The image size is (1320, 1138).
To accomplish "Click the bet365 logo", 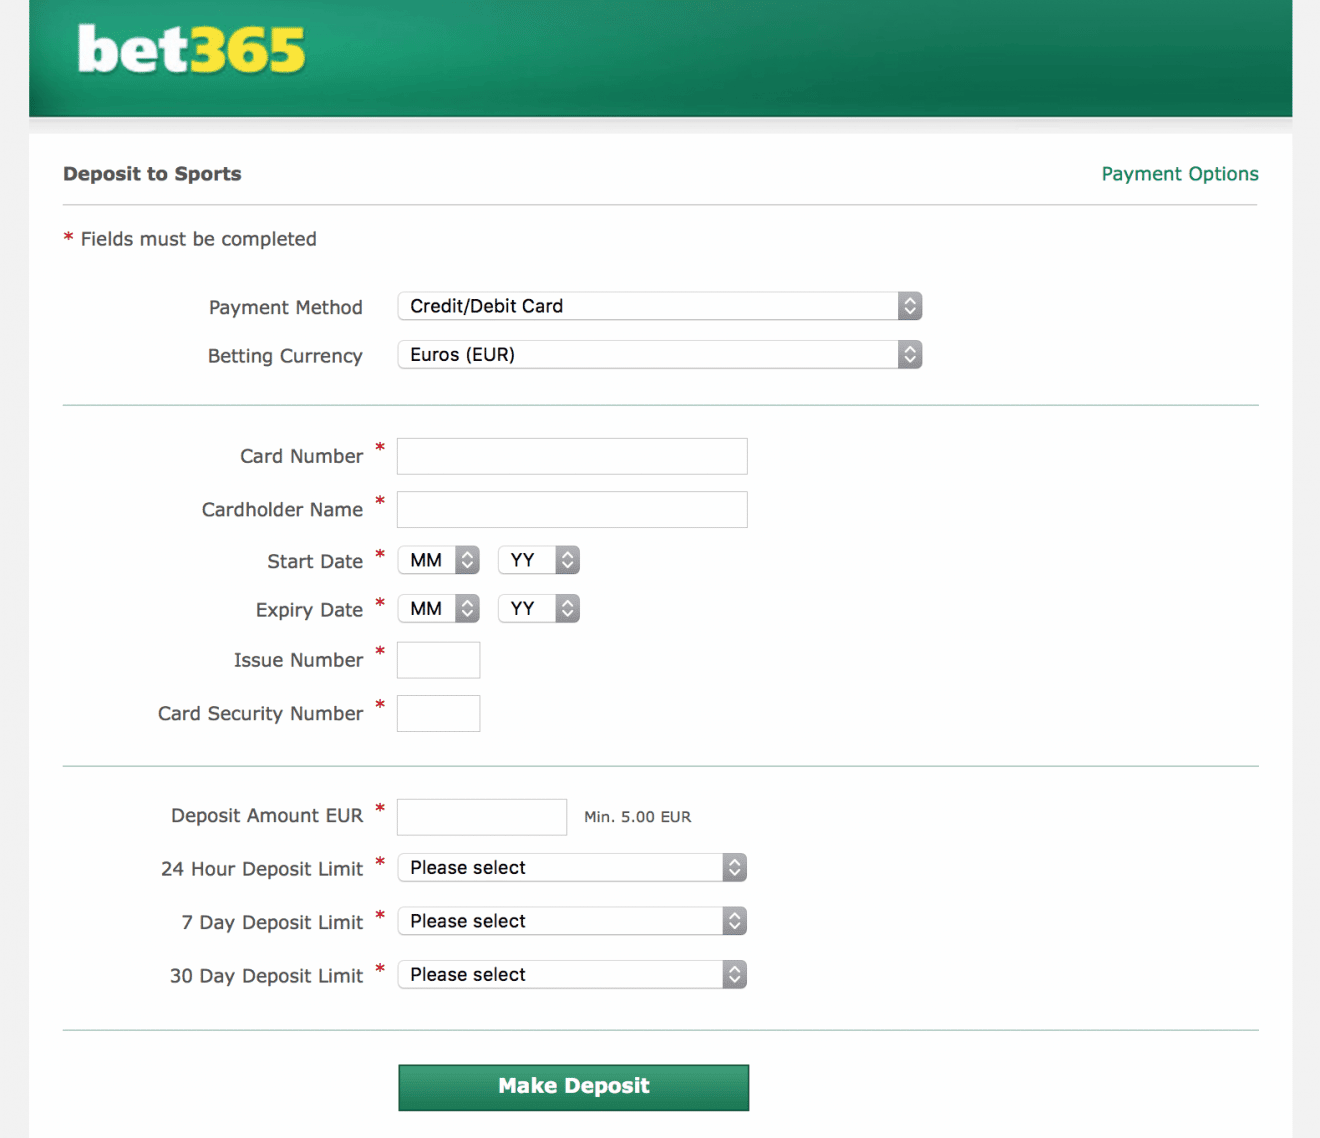I will click(191, 50).
